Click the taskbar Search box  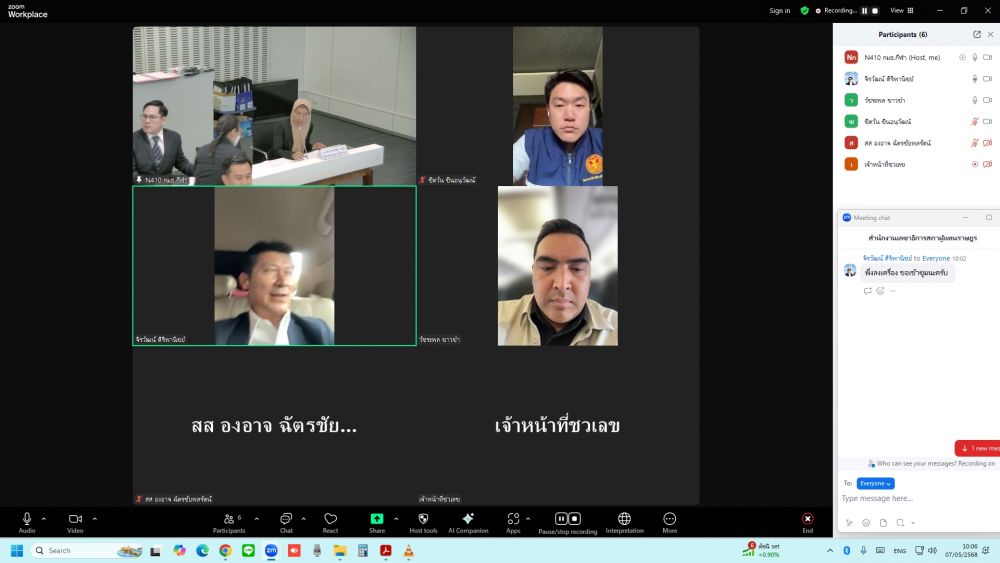click(x=87, y=550)
